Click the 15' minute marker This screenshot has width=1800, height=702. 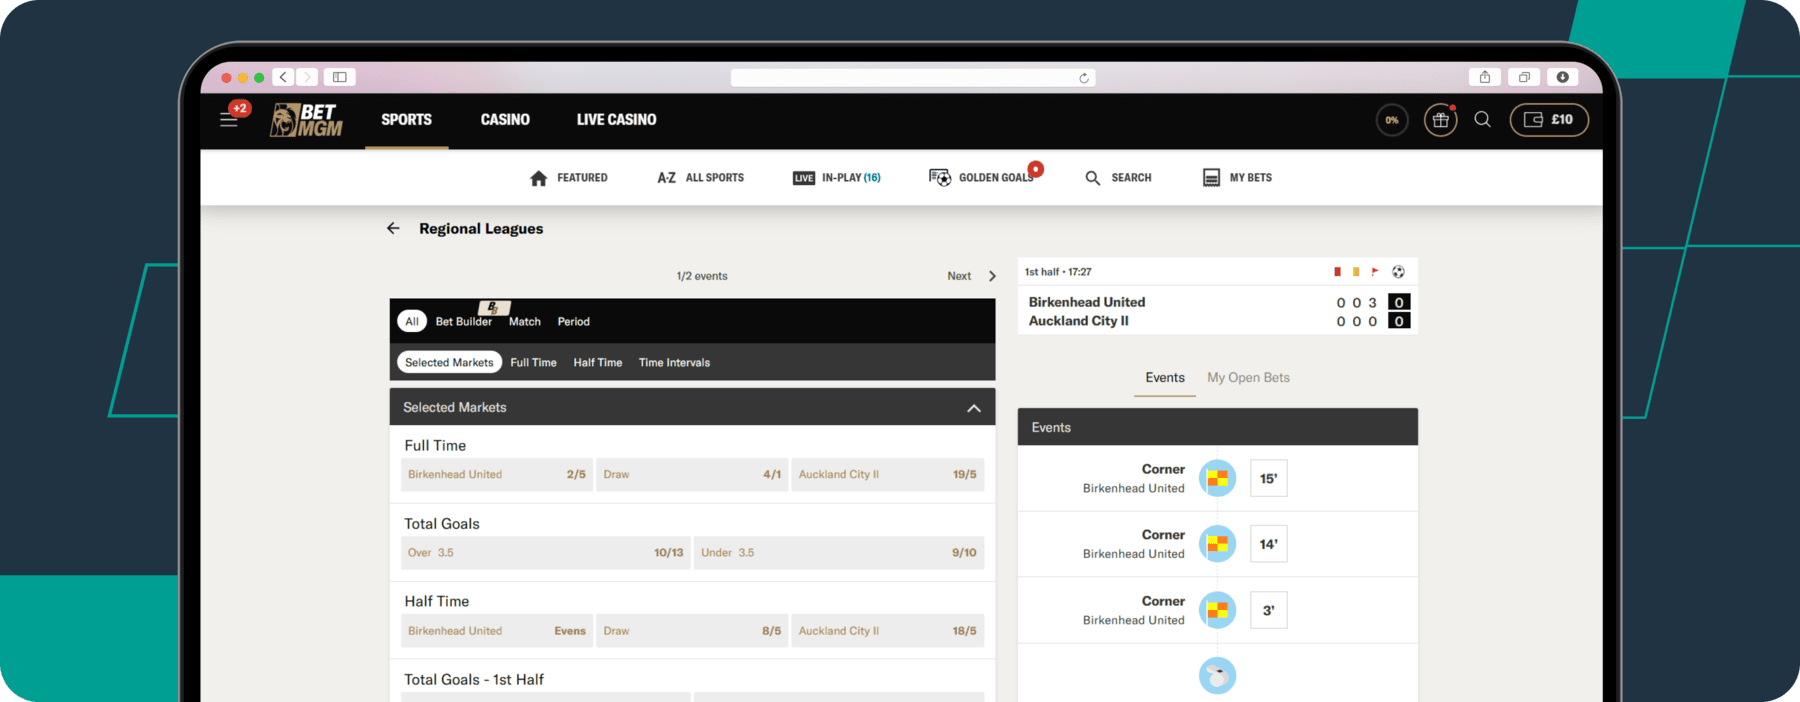pyautogui.click(x=1269, y=478)
